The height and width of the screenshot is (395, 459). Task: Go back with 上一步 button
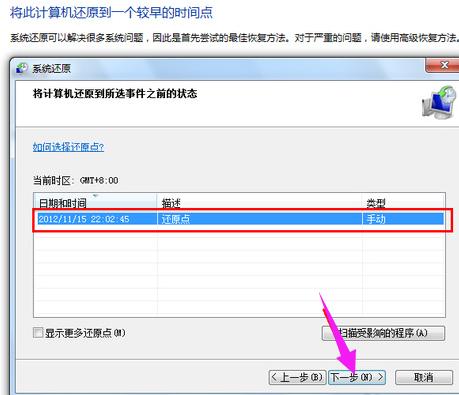pyautogui.click(x=297, y=377)
